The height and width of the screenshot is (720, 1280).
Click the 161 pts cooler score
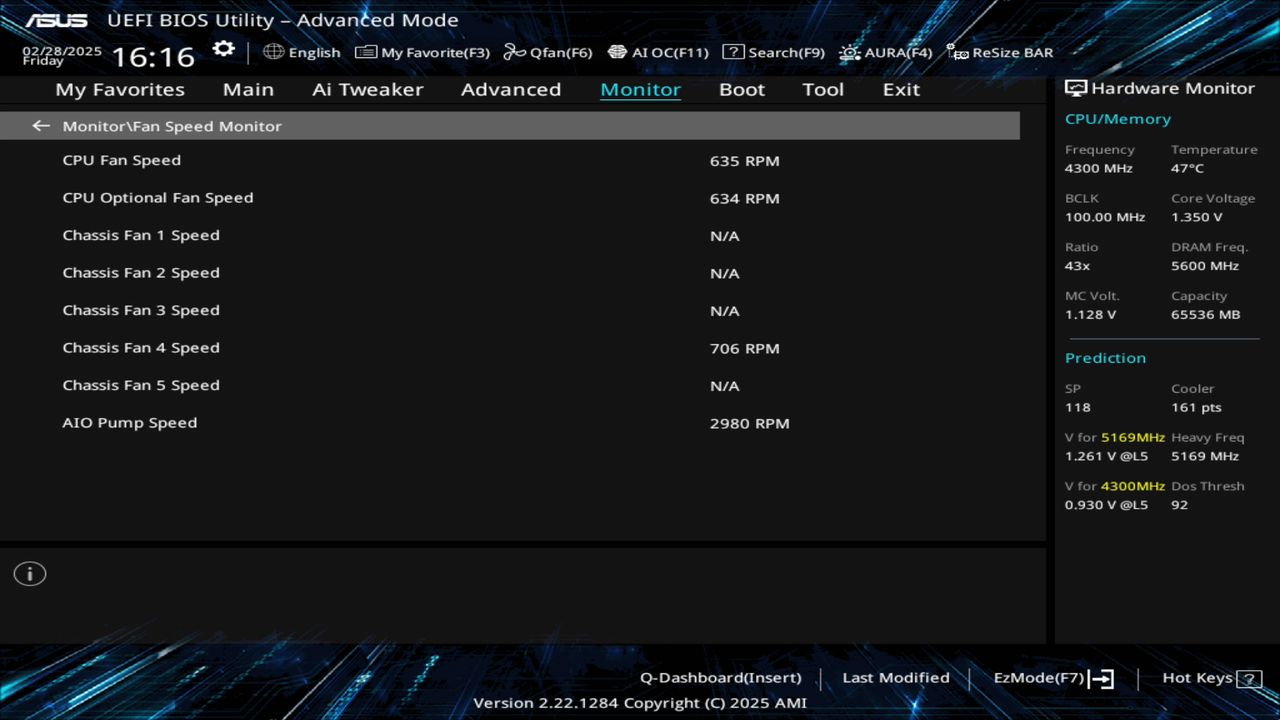click(1197, 407)
